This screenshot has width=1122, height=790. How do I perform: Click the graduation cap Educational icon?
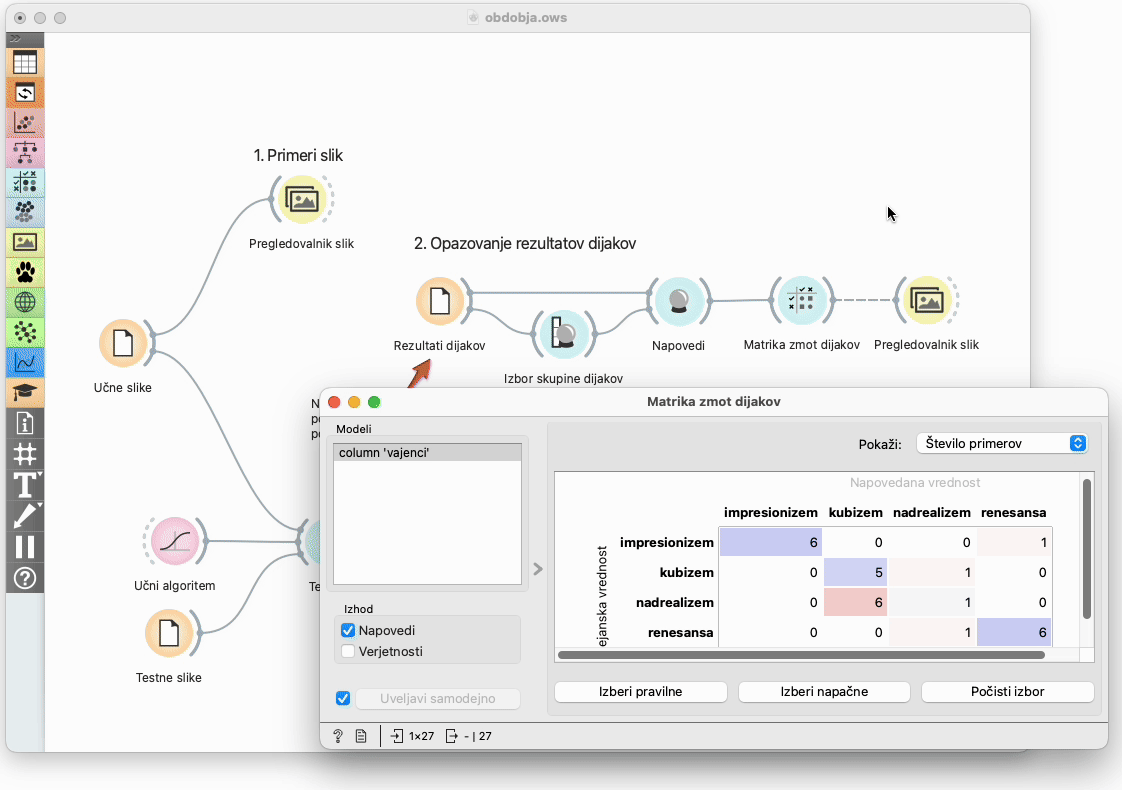[25, 393]
